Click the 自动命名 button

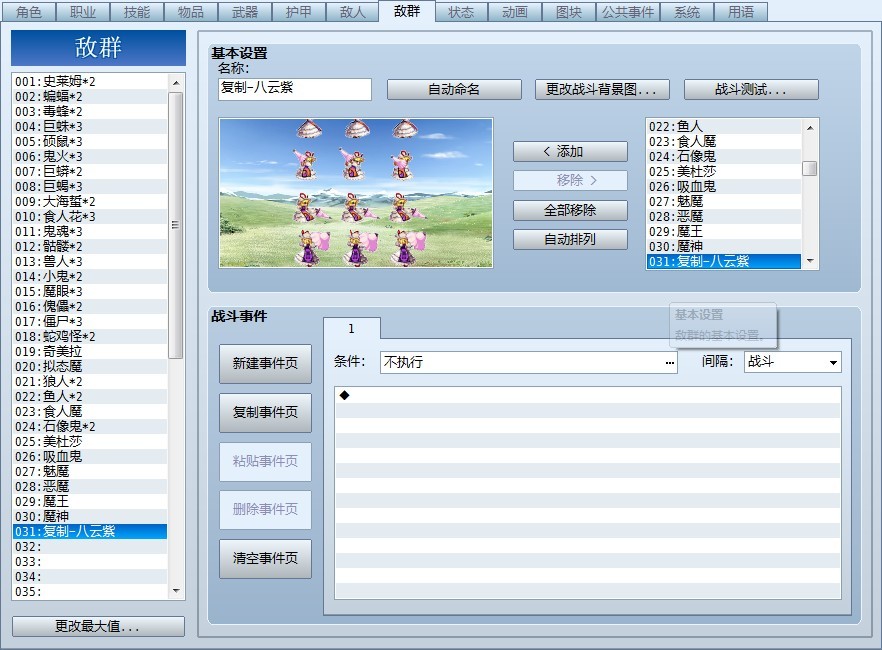tap(454, 89)
